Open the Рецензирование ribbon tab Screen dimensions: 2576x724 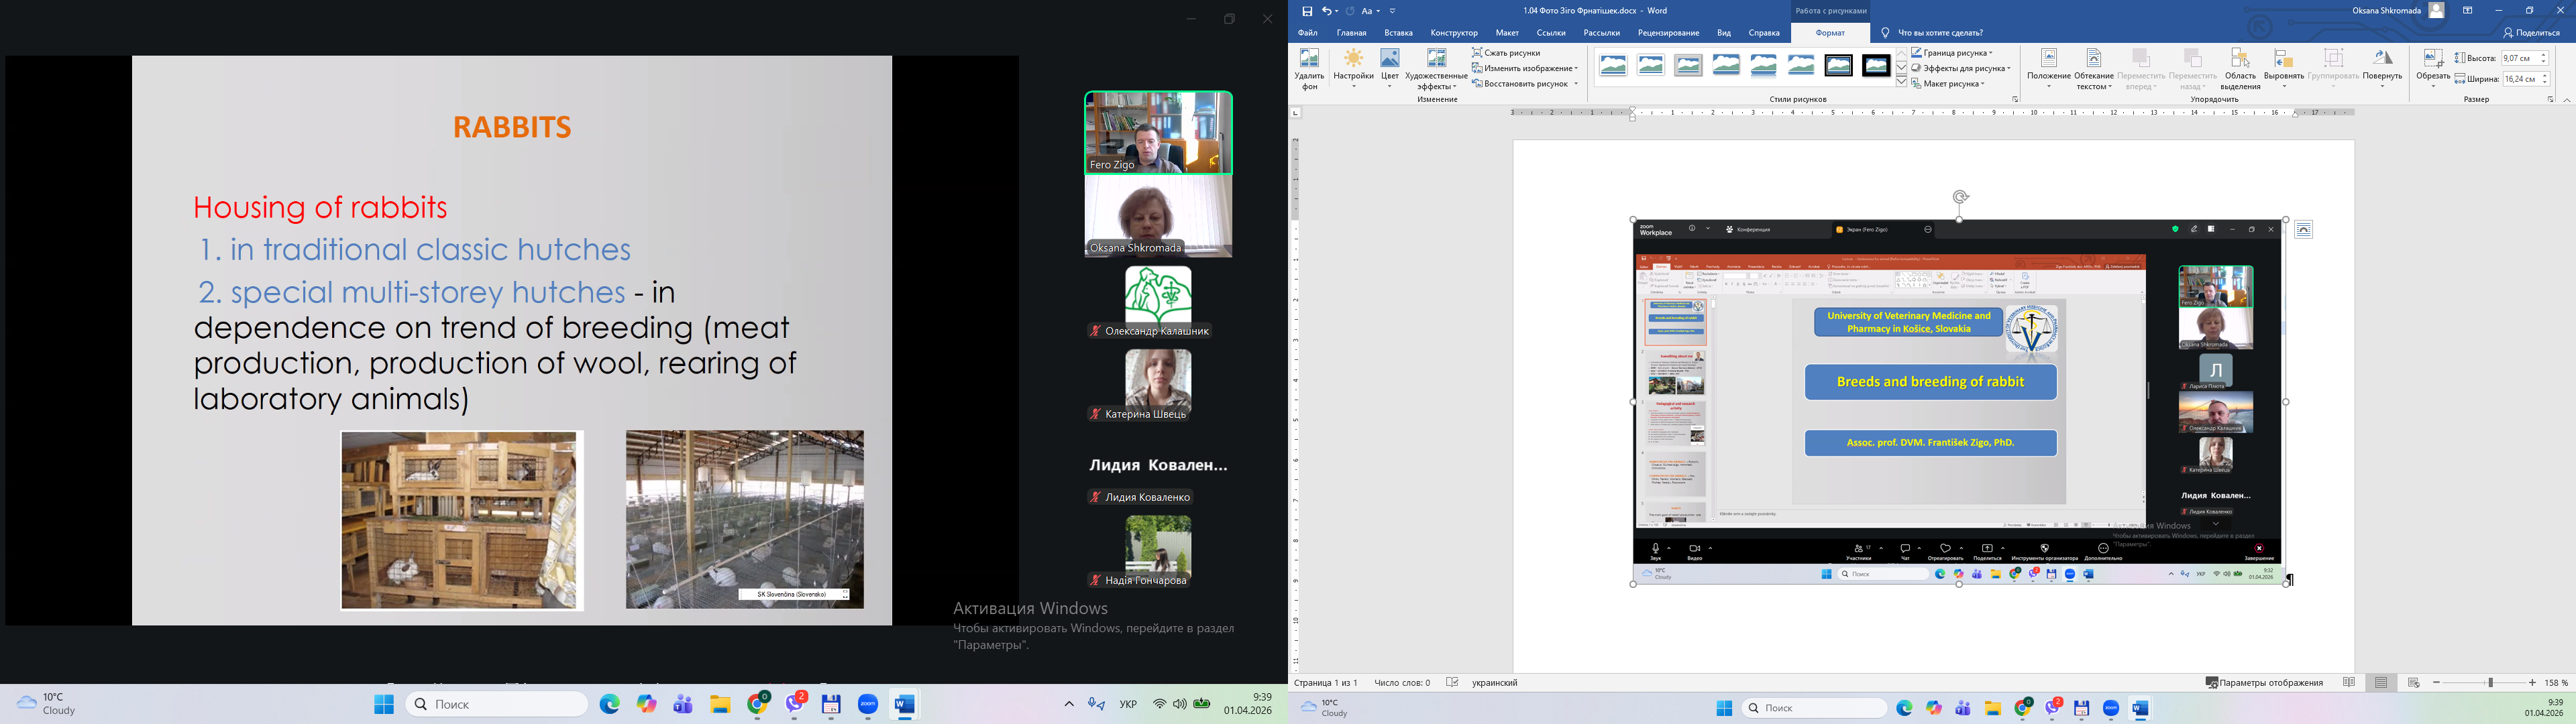click(x=1669, y=33)
